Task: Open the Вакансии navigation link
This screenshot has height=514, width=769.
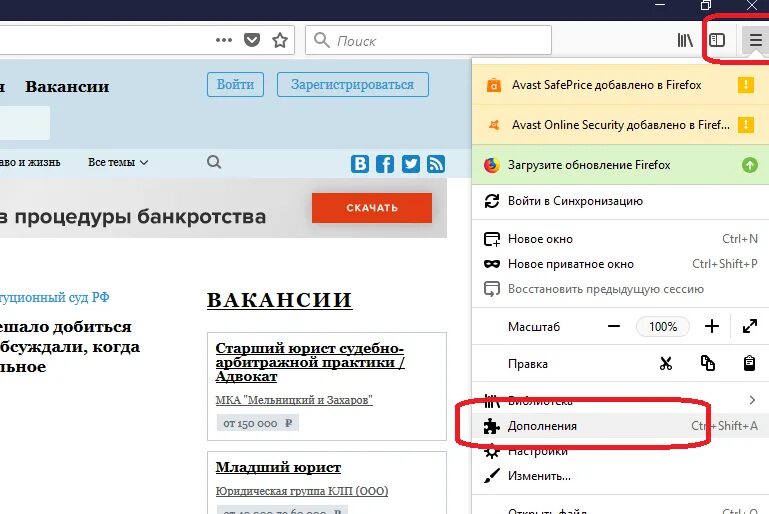Action: (67, 87)
